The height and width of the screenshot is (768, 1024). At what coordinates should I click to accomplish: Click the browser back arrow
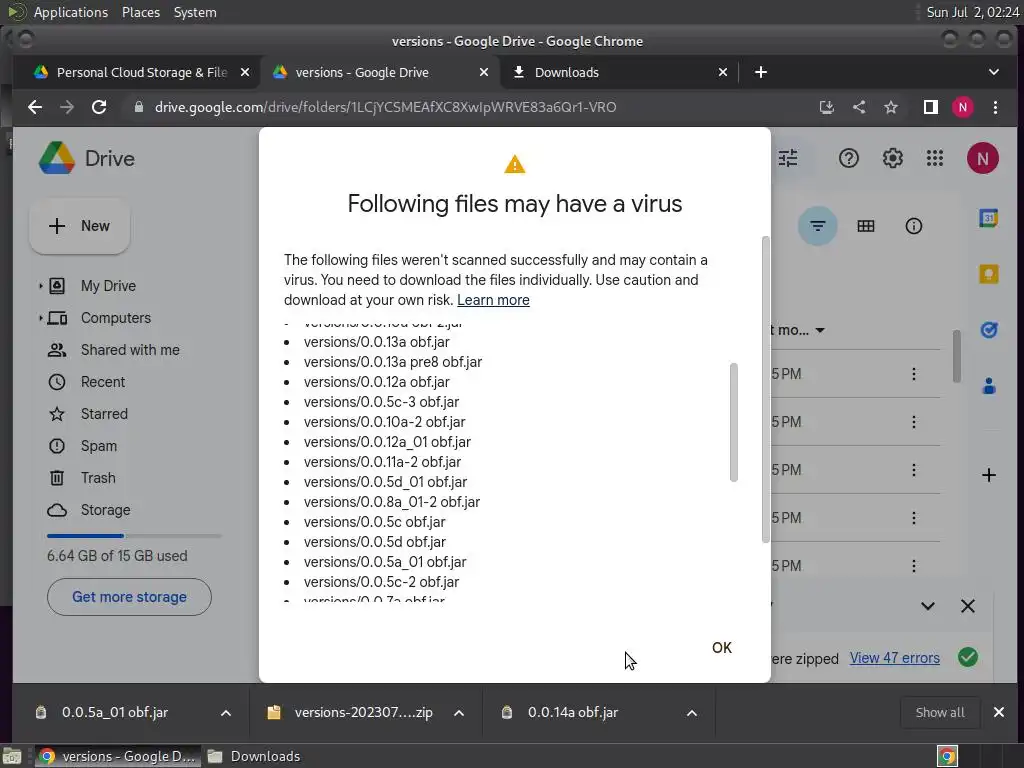tap(35, 107)
